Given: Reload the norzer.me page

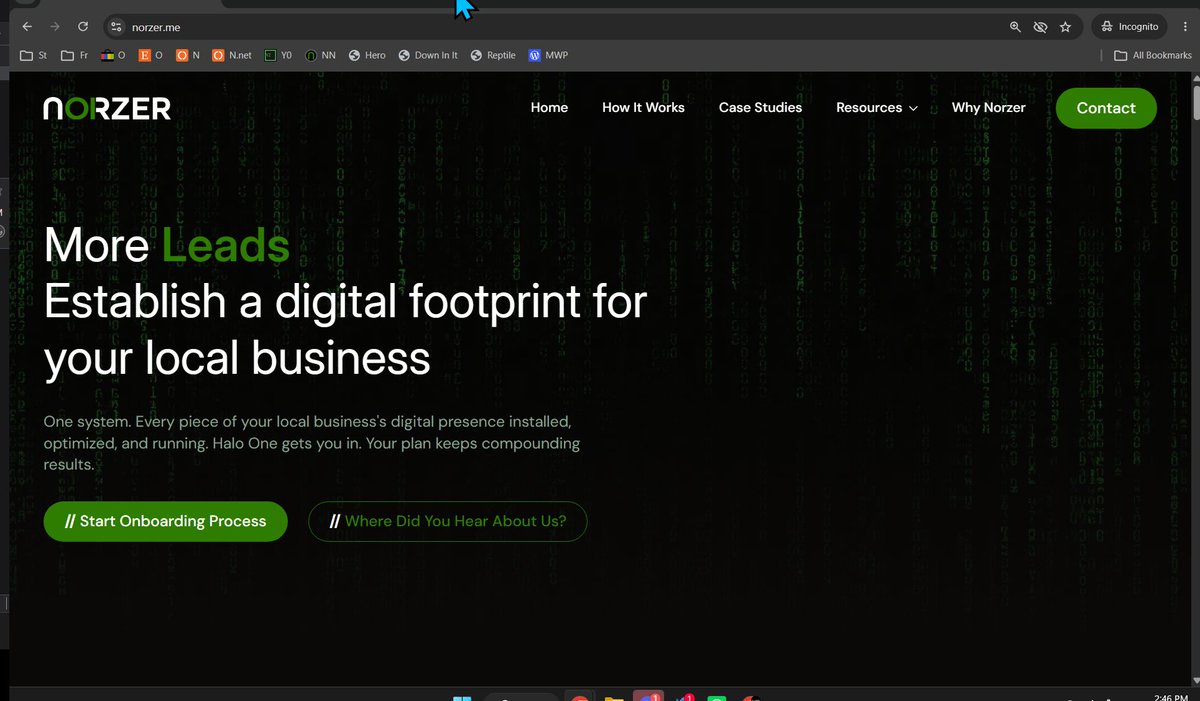Looking at the screenshot, I should (x=83, y=27).
